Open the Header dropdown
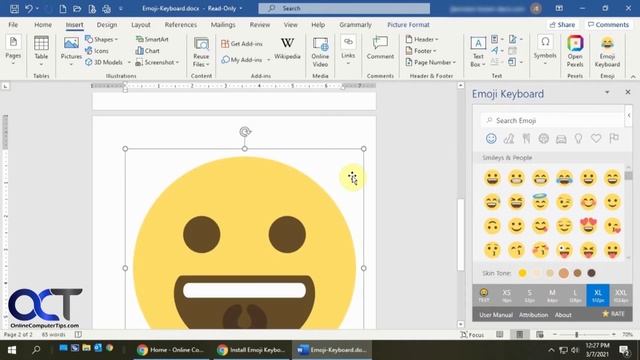This screenshot has width=640, height=360. [x=422, y=39]
